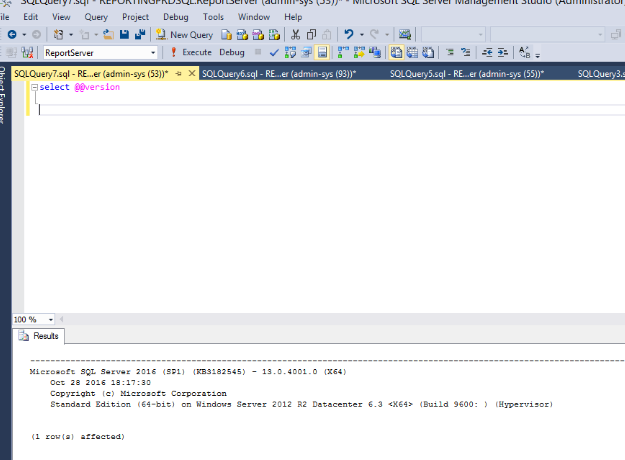Viewport: 625px width, 460px height.
Task: Click the Increase Indent icon
Action: tap(503, 53)
